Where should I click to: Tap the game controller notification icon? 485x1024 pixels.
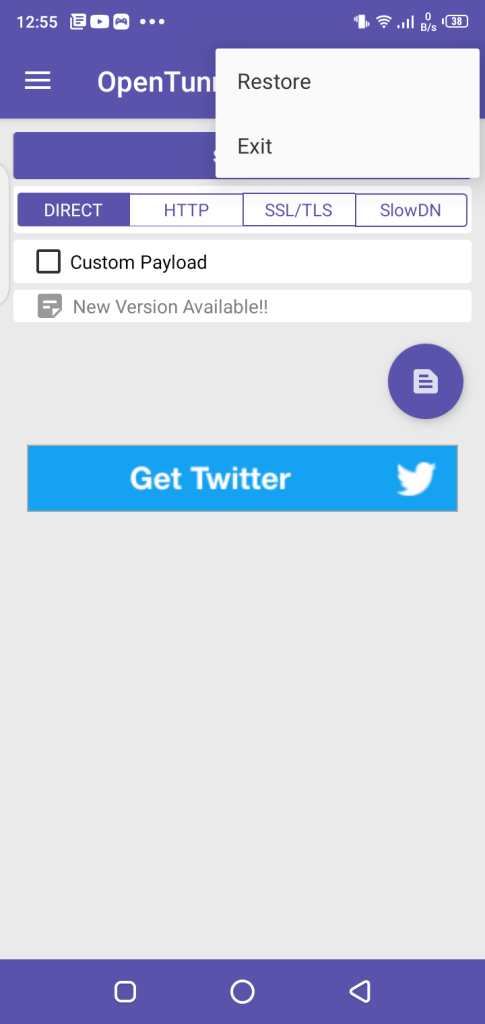click(x=121, y=22)
